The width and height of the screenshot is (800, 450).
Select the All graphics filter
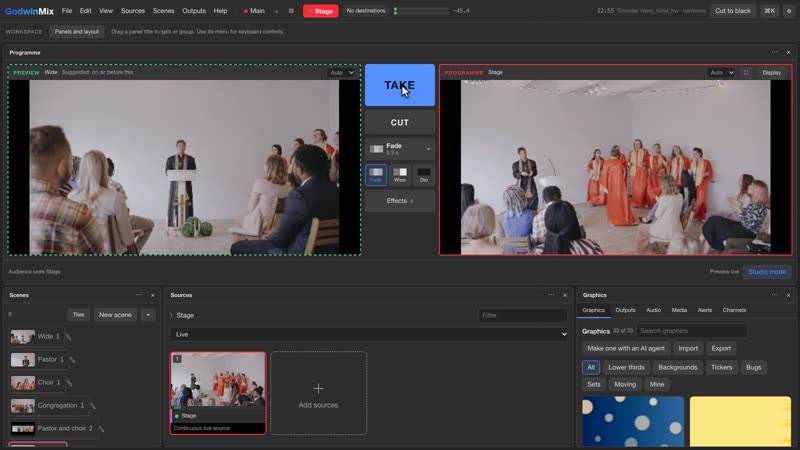pyautogui.click(x=591, y=367)
